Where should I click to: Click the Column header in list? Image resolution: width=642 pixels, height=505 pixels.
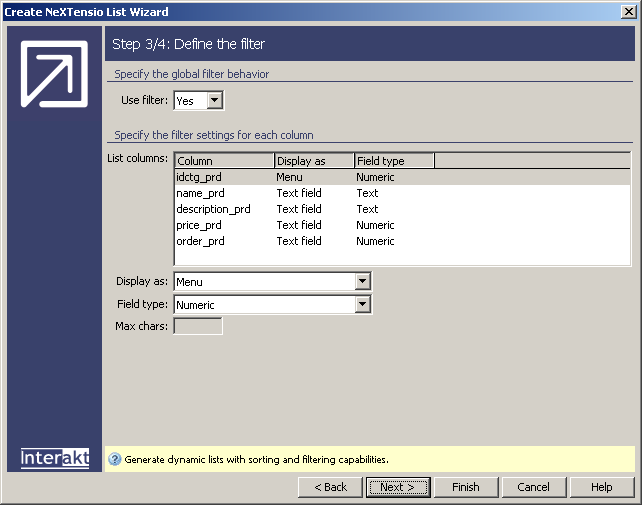[224, 161]
